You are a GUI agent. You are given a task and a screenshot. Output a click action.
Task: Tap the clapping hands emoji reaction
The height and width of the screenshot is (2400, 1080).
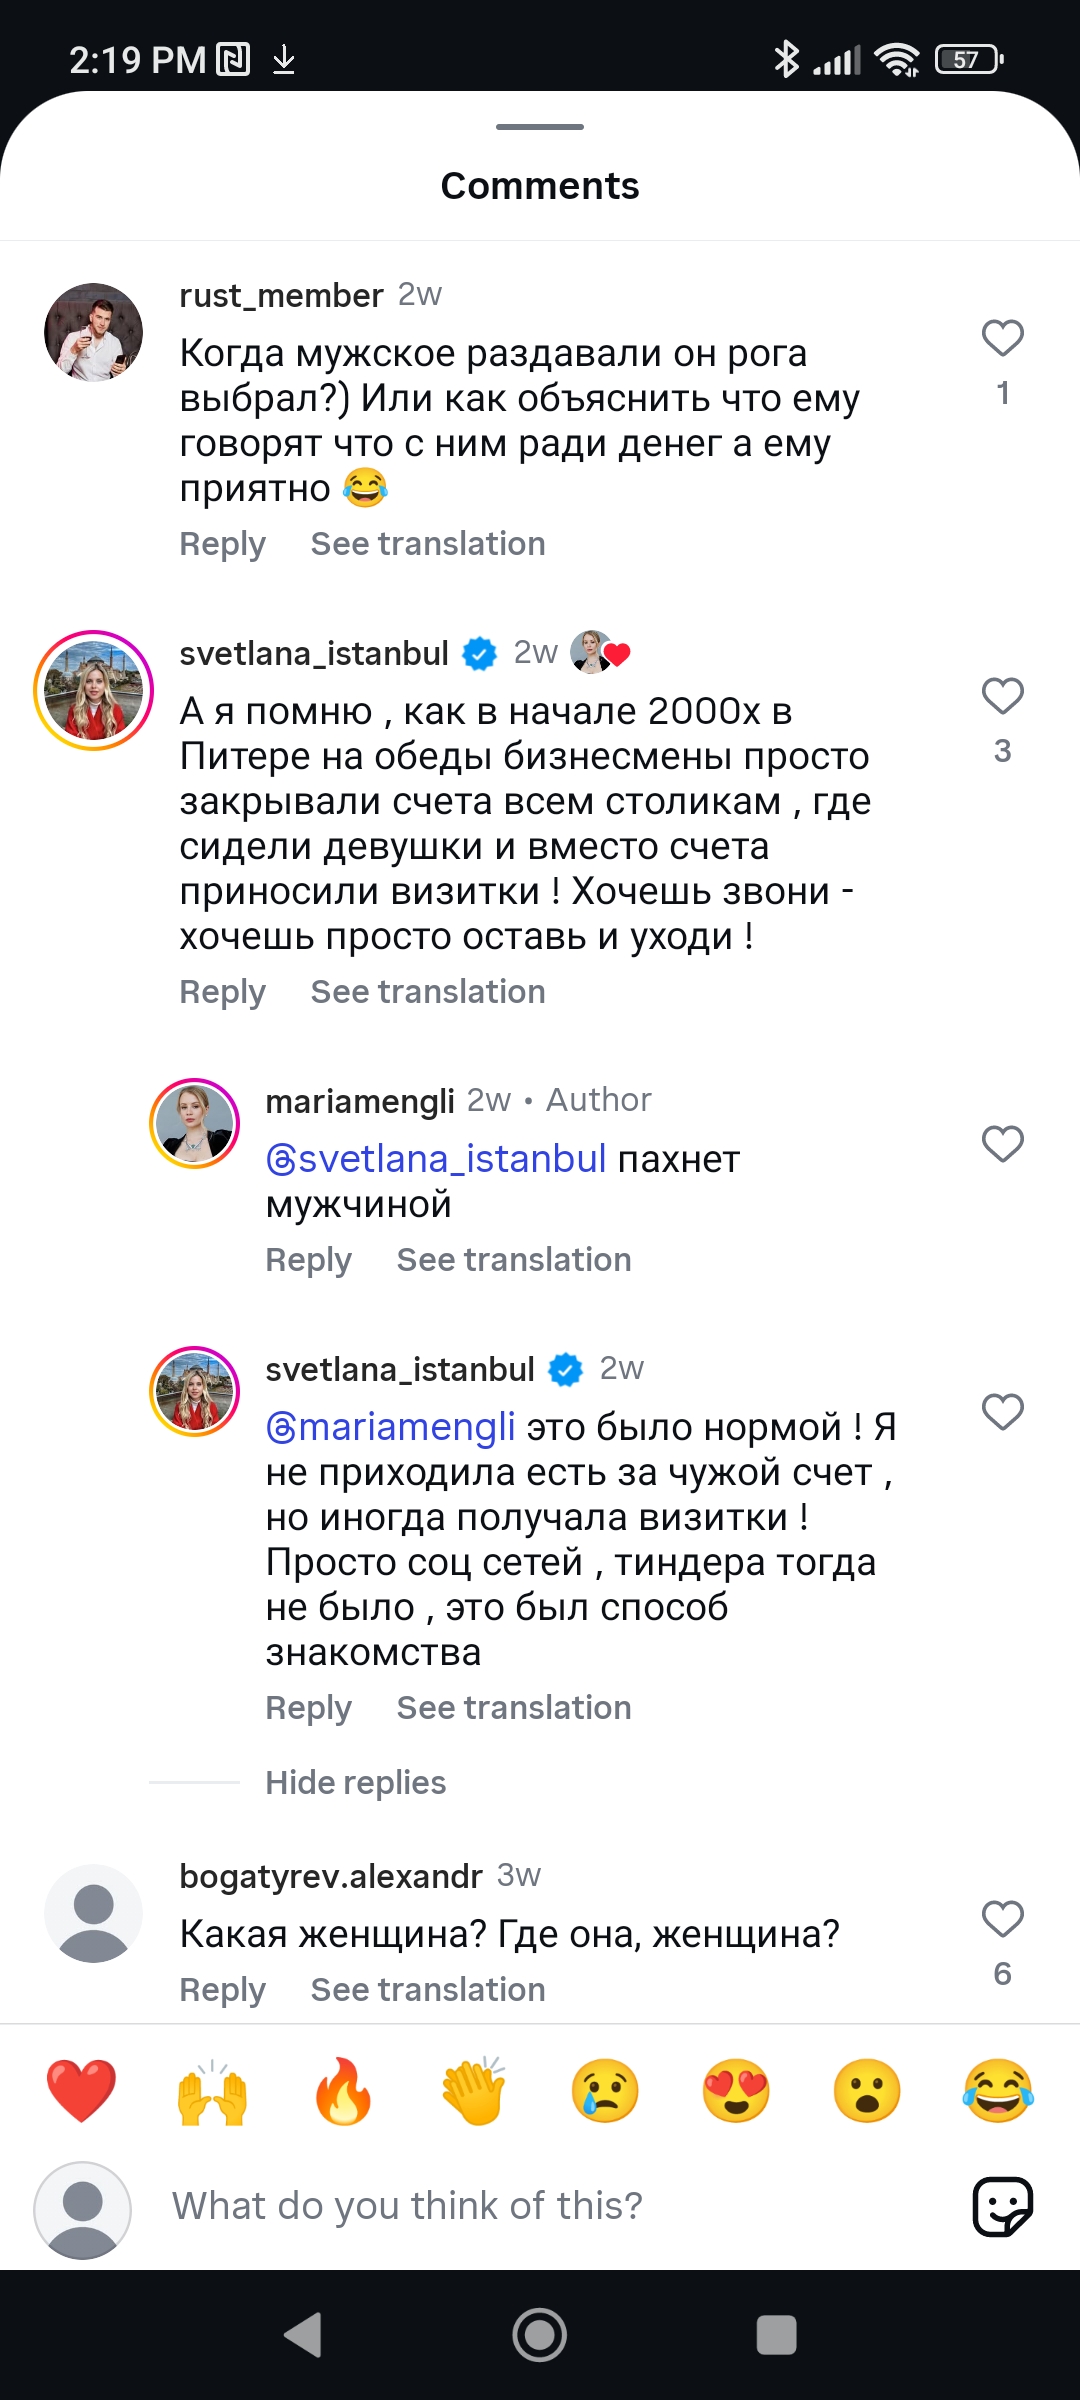click(474, 2091)
